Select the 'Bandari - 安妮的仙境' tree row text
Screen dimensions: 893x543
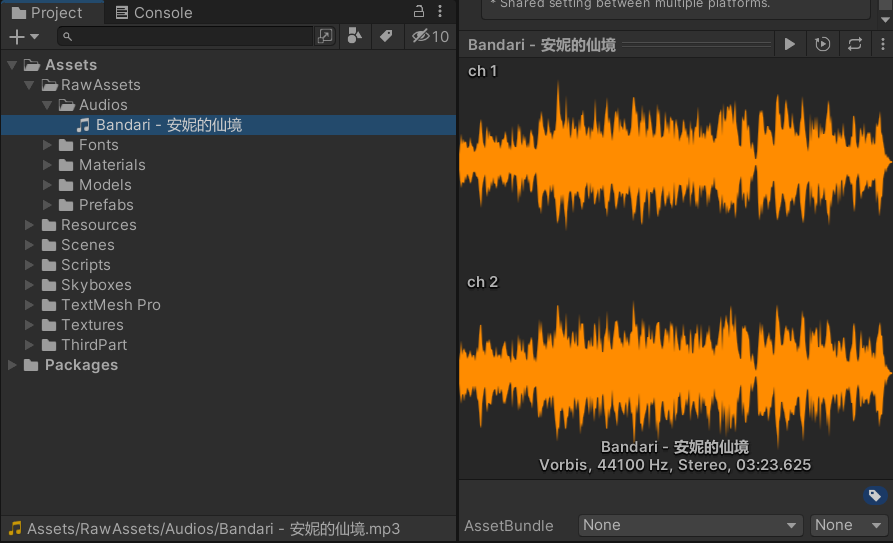coord(169,125)
